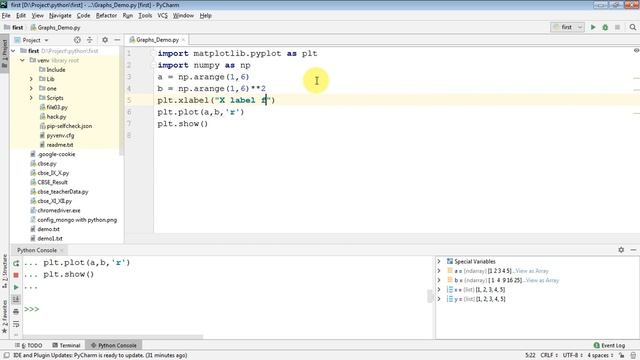The image size is (640, 360).
Task: Click 'View as Array' link for variable a
Action: click(531, 271)
